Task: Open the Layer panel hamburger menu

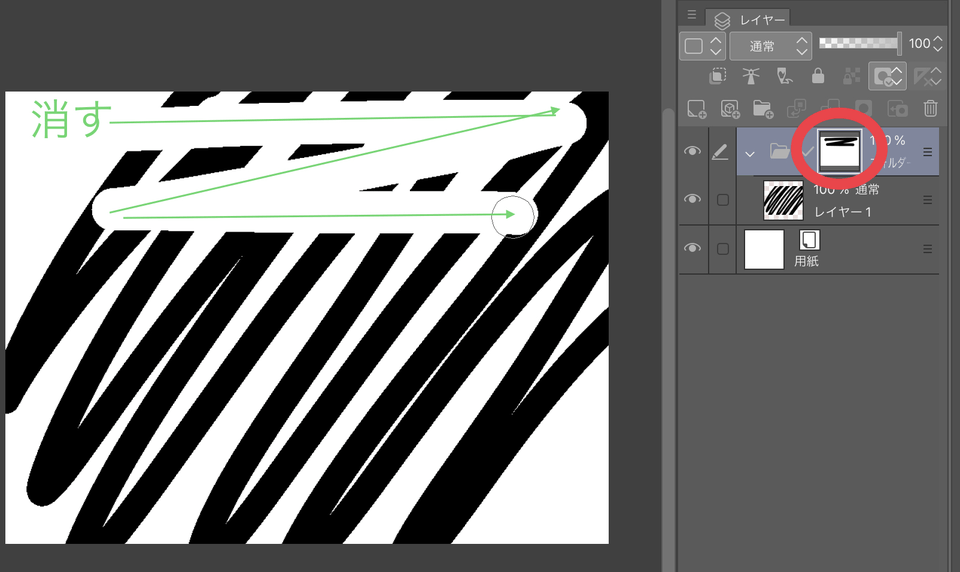Action: [692, 15]
